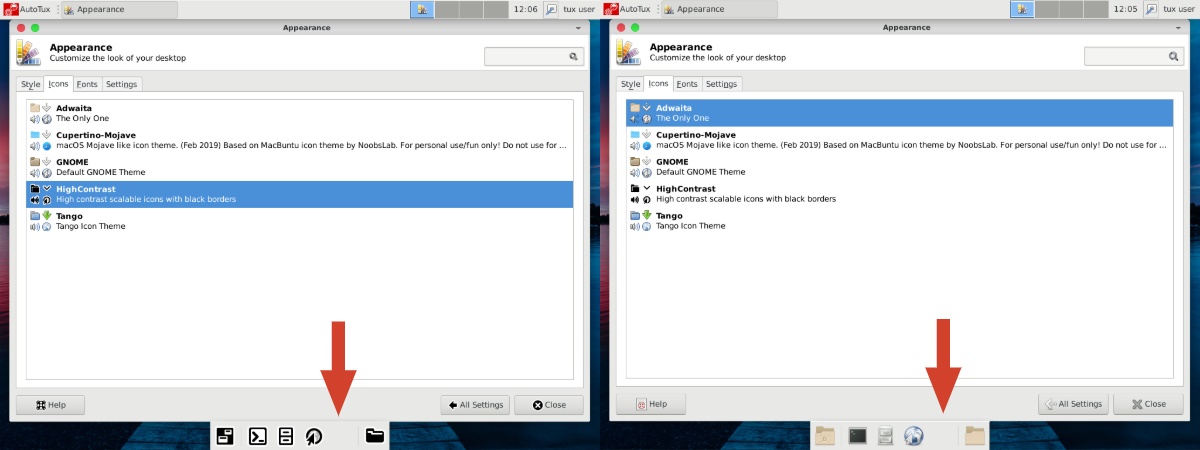Click the Appearance taskbar button in right panel
The image size is (1200, 450).
pyautogui.click(x=719, y=9)
